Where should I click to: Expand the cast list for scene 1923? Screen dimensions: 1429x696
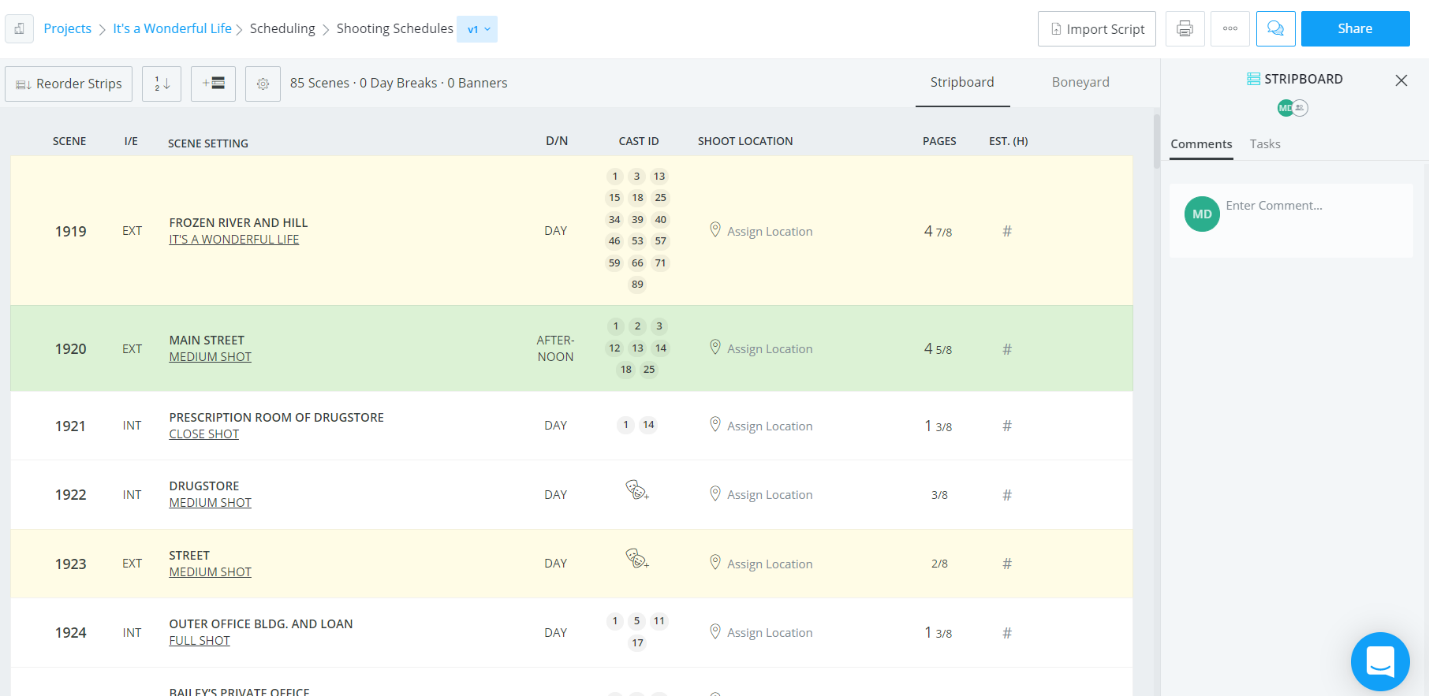[x=637, y=561]
